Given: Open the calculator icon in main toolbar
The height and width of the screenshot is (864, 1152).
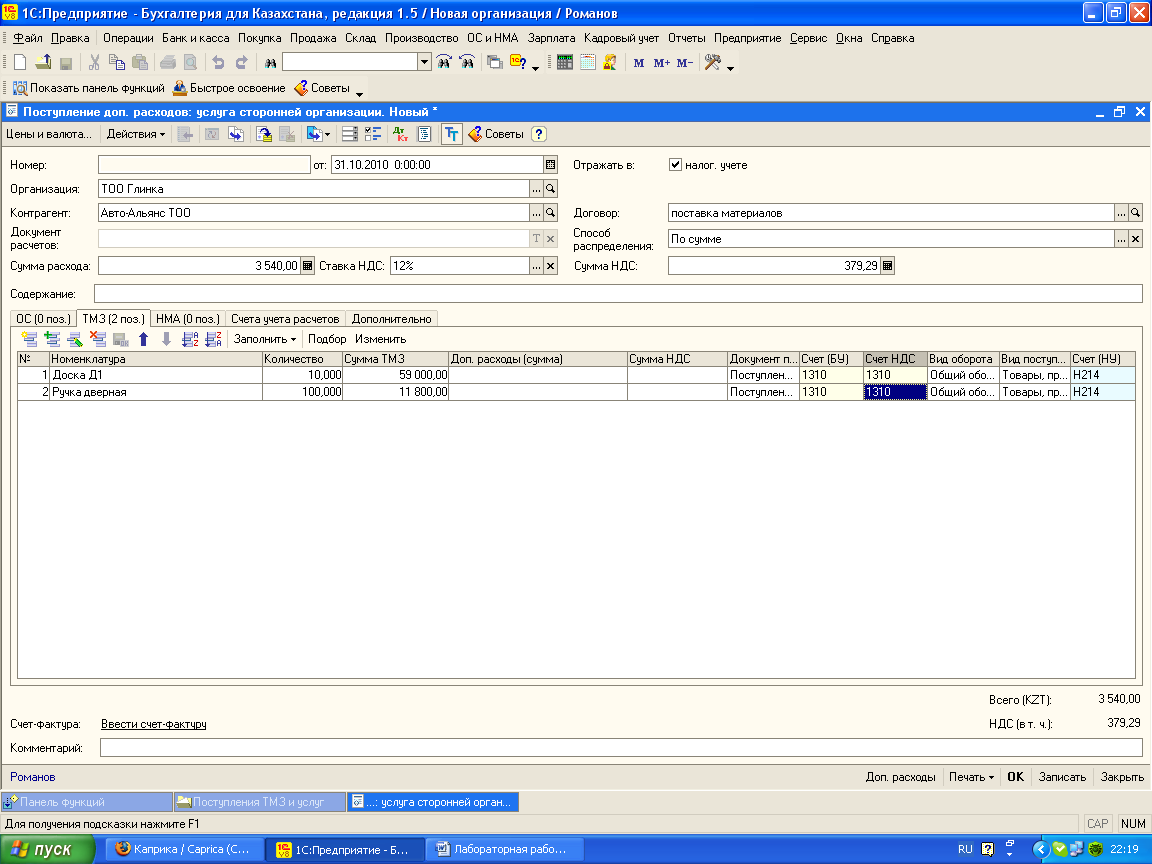Looking at the screenshot, I should (564, 63).
